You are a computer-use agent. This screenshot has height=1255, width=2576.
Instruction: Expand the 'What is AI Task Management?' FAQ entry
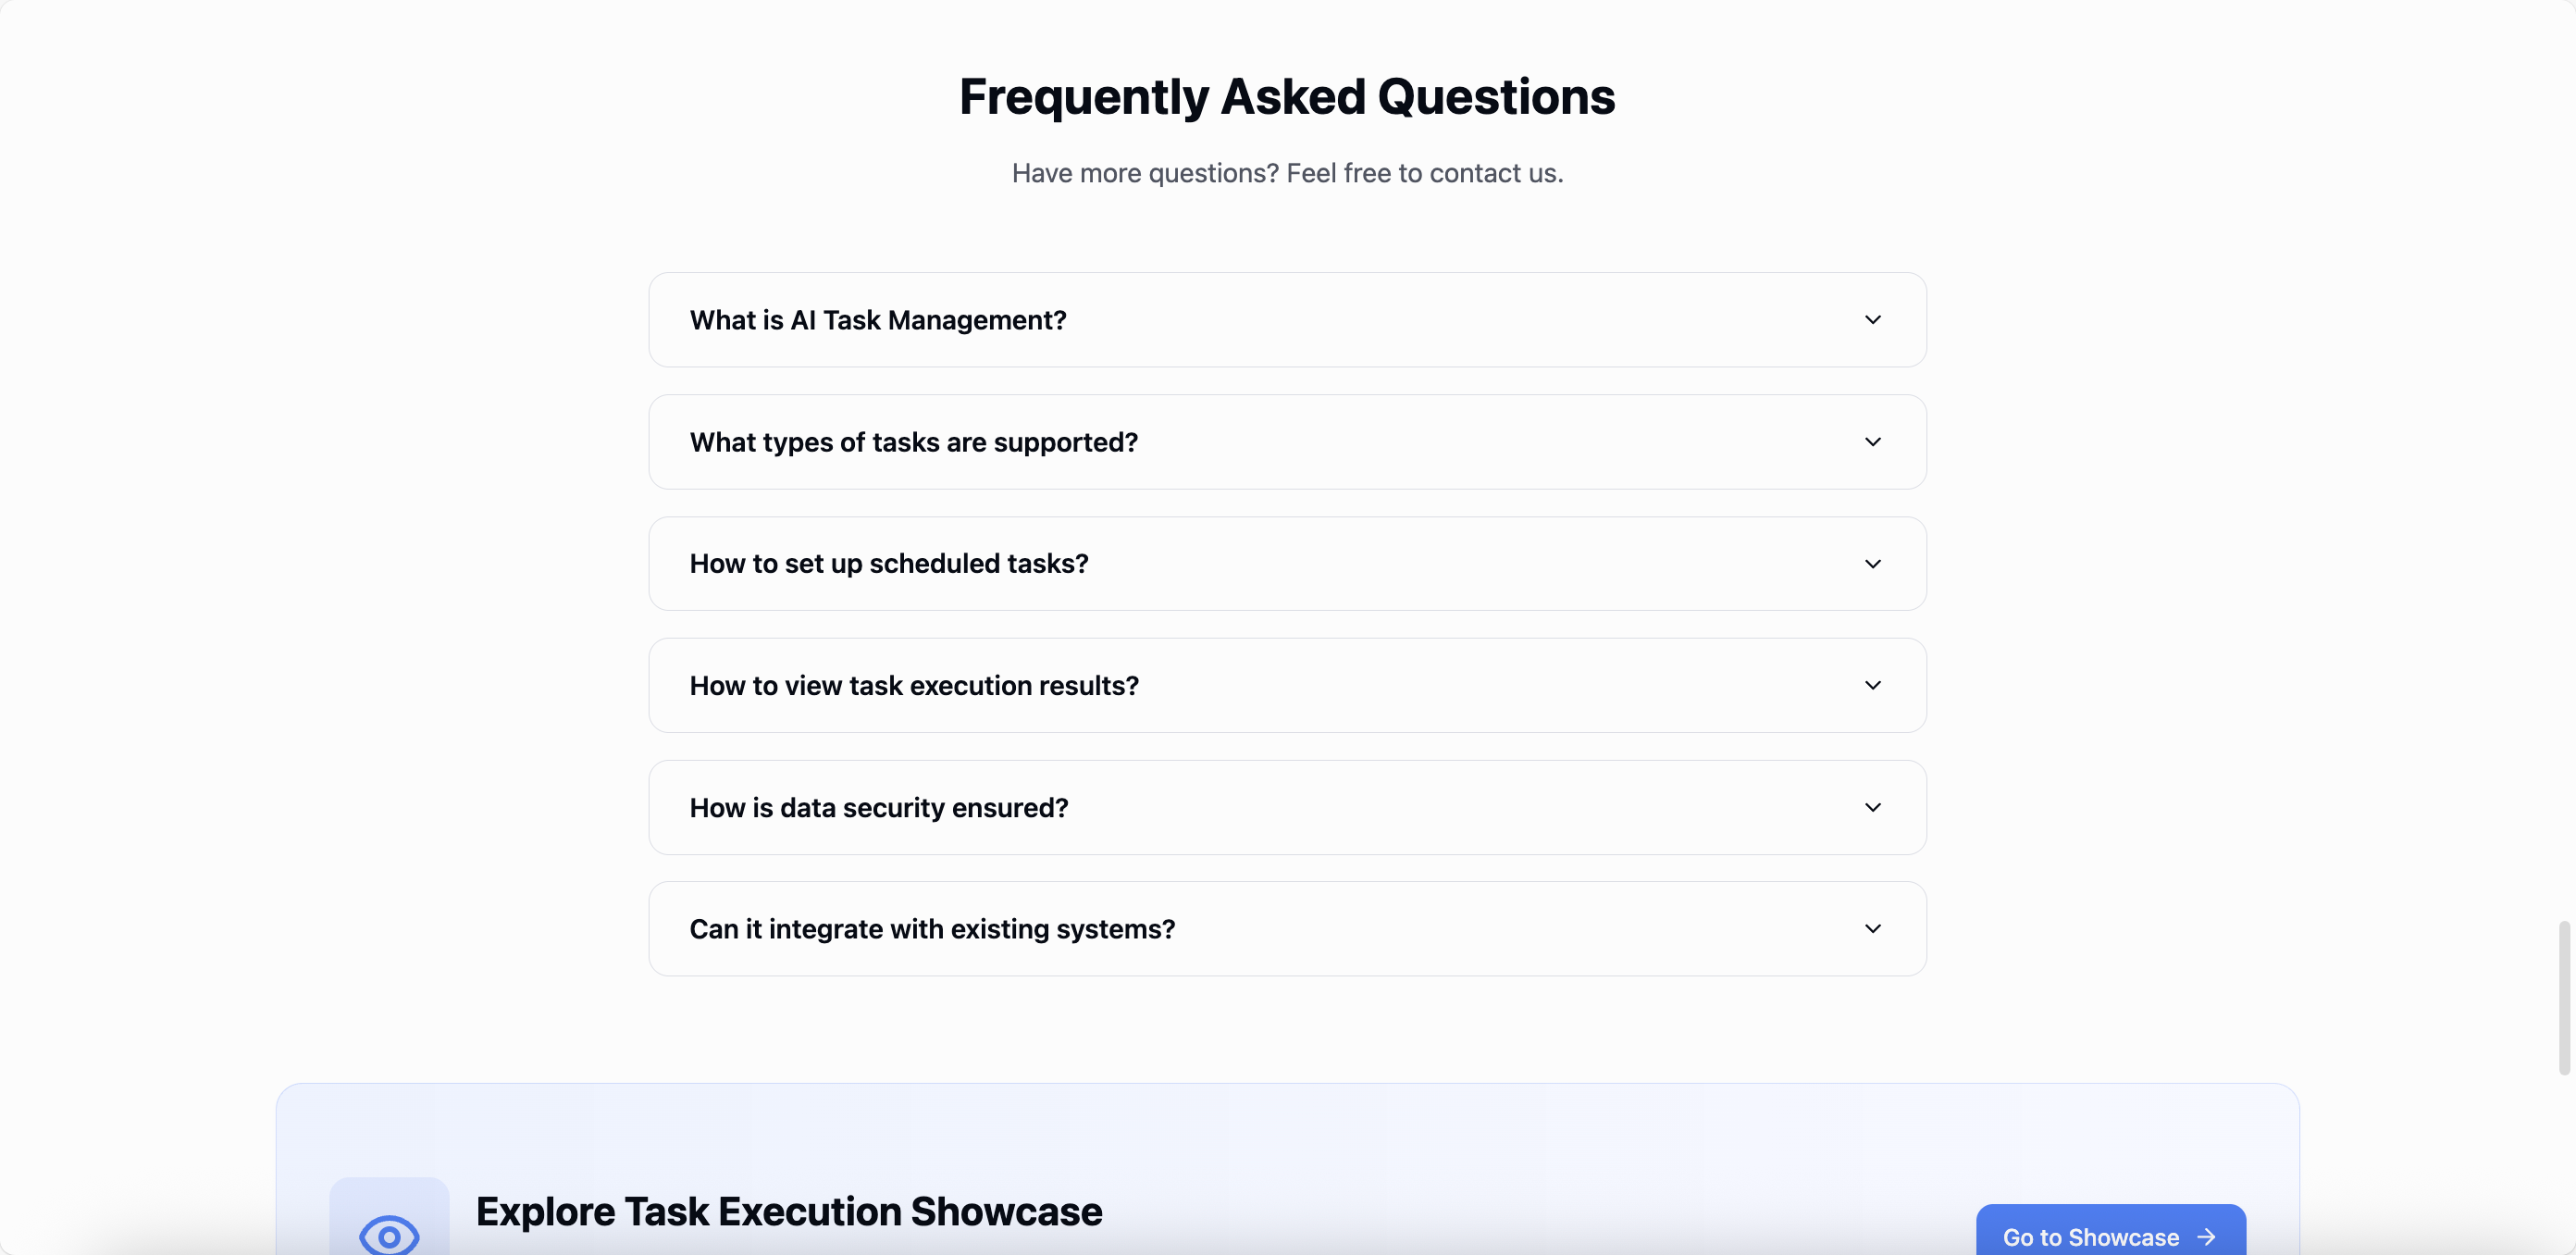(1287, 319)
